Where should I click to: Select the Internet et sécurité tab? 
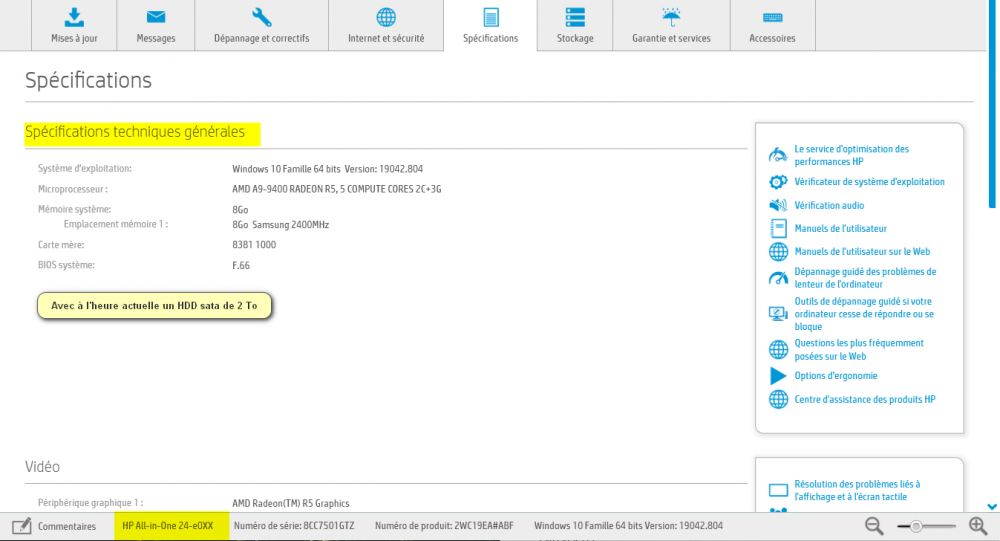[x=386, y=25]
